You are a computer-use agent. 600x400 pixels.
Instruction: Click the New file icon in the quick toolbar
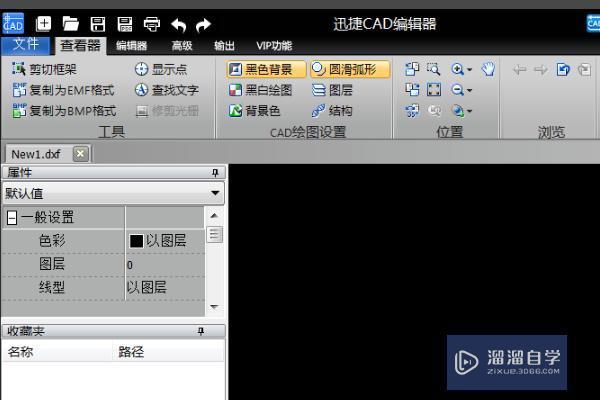pyautogui.click(x=43, y=24)
